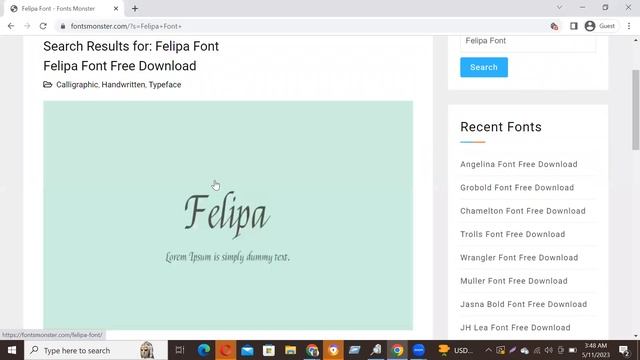Viewport: 640px width, 360px height.
Task: Click the third-party cookies blocked icon
Action: coord(554,26)
